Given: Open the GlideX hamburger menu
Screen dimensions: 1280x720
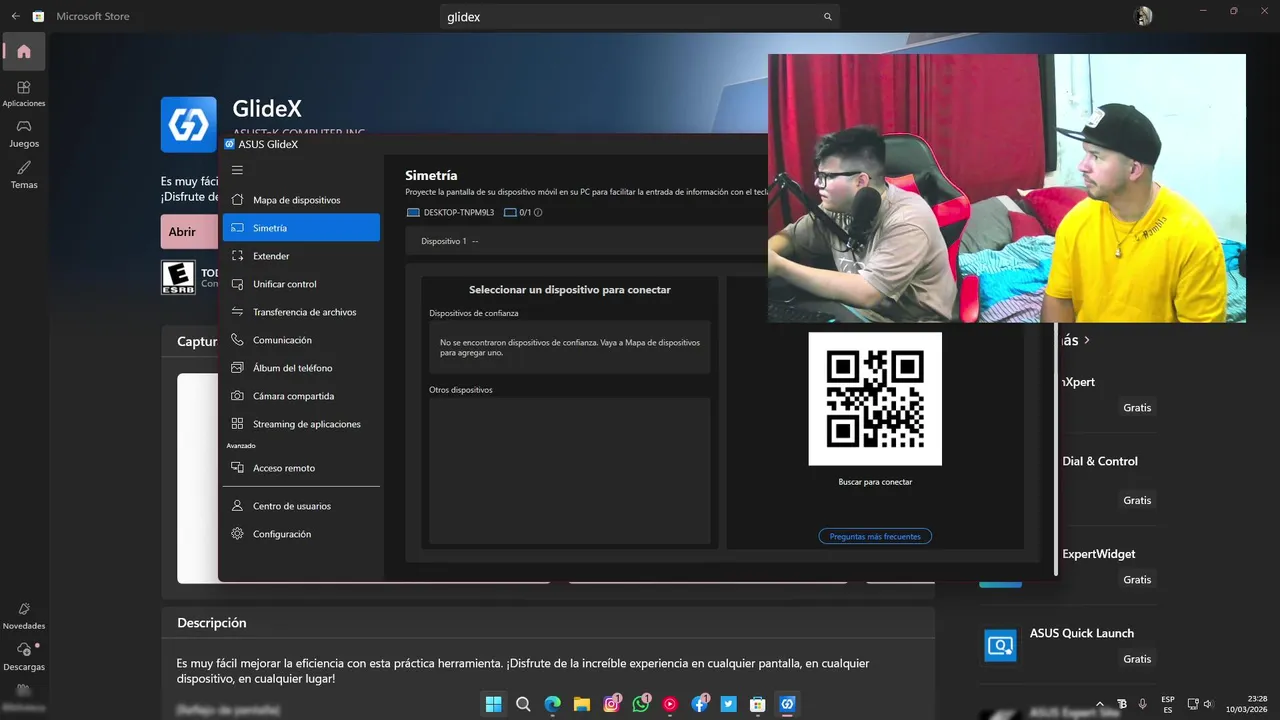Looking at the screenshot, I should tap(237, 170).
